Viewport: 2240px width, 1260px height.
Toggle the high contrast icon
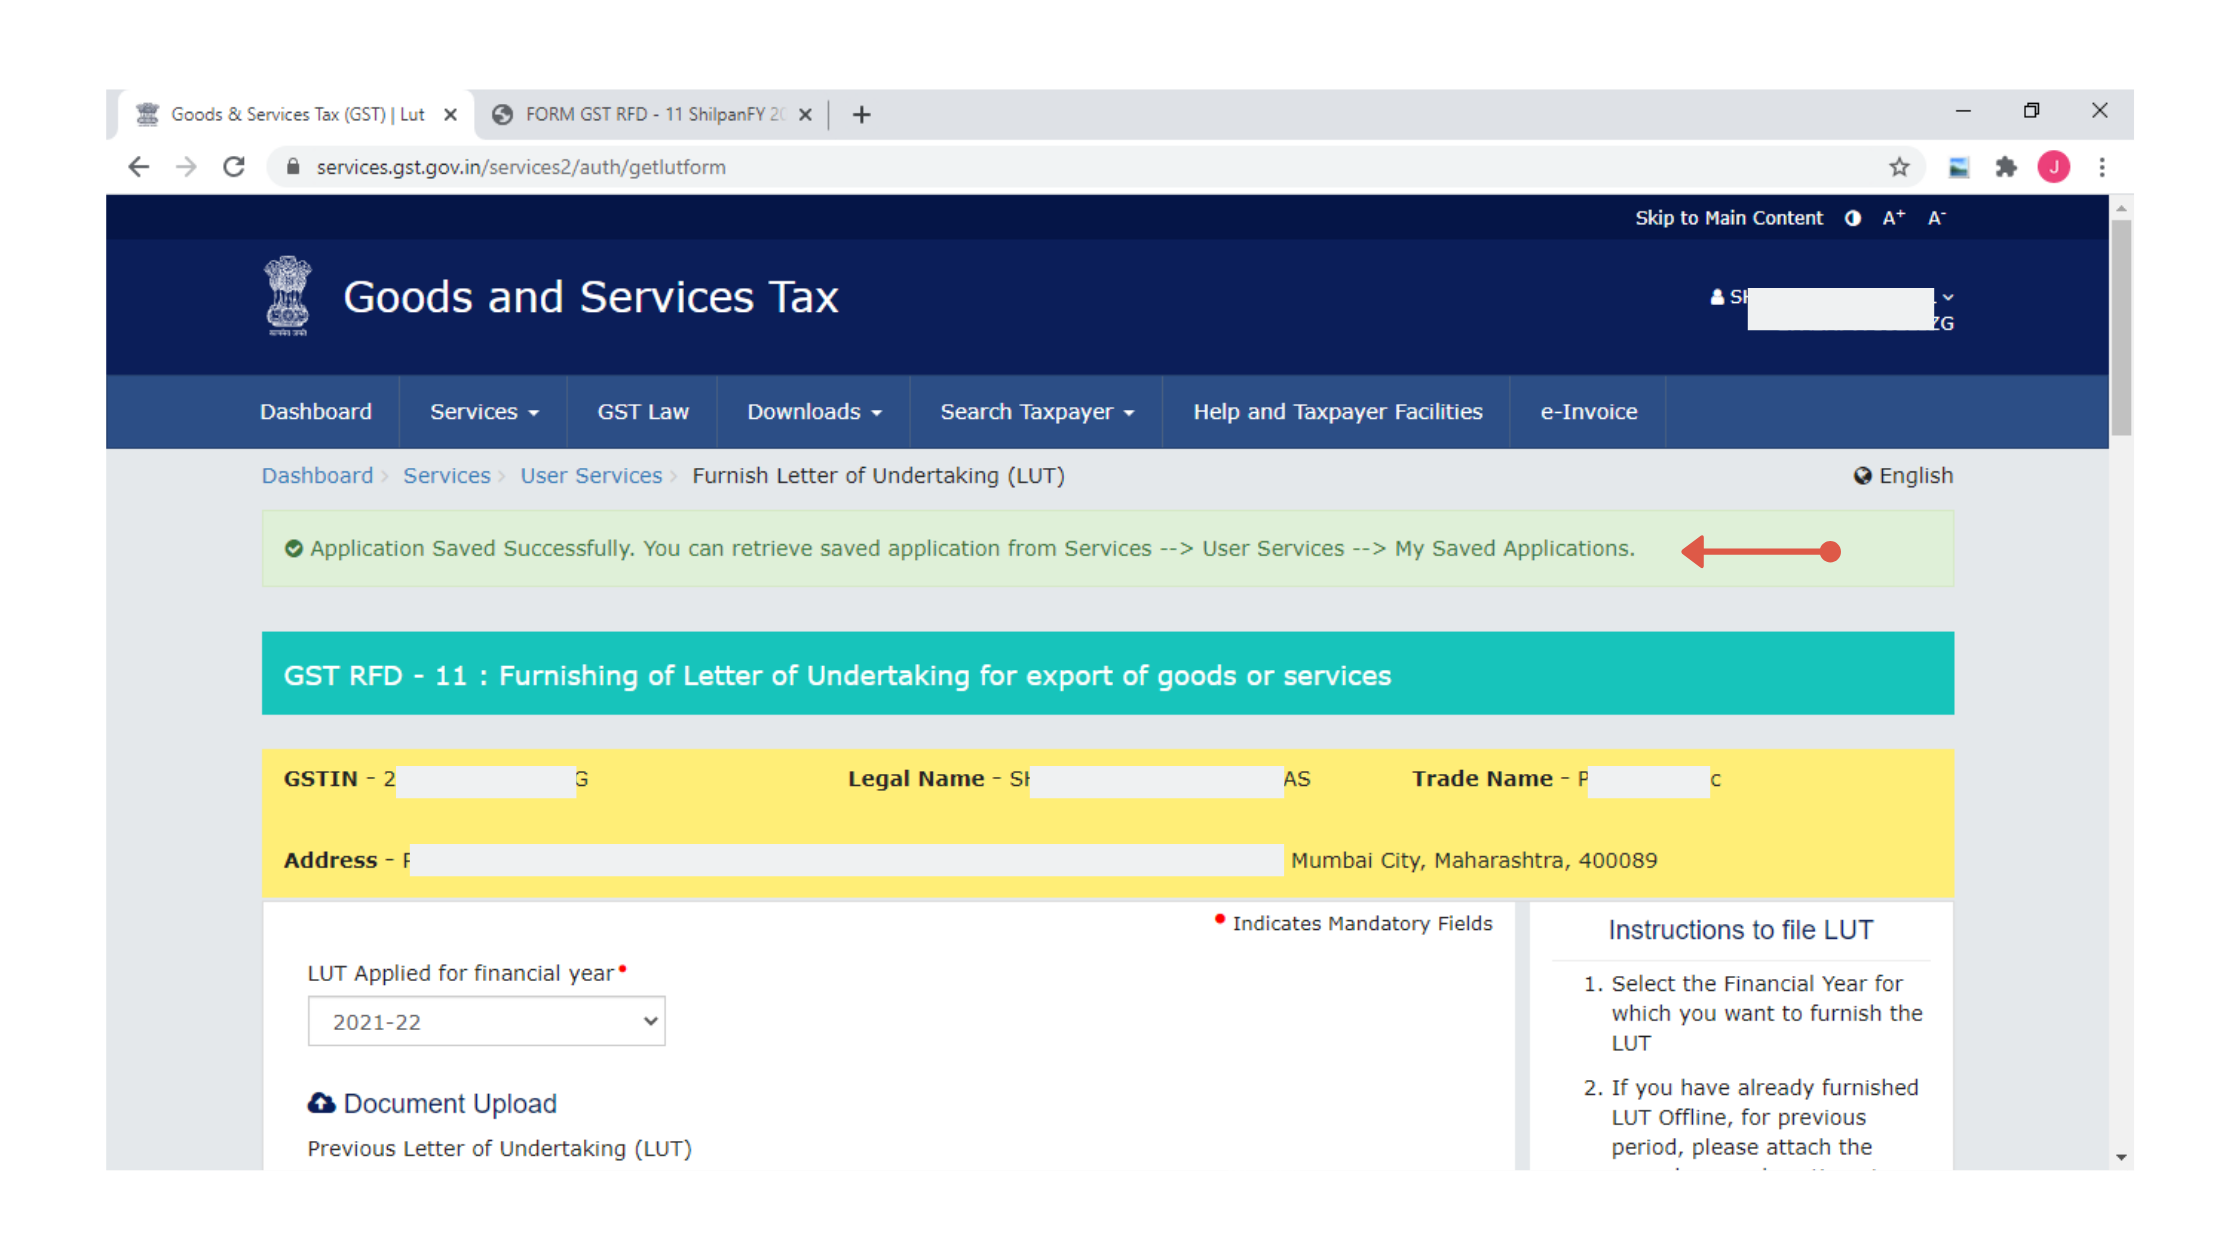click(1853, 218)
